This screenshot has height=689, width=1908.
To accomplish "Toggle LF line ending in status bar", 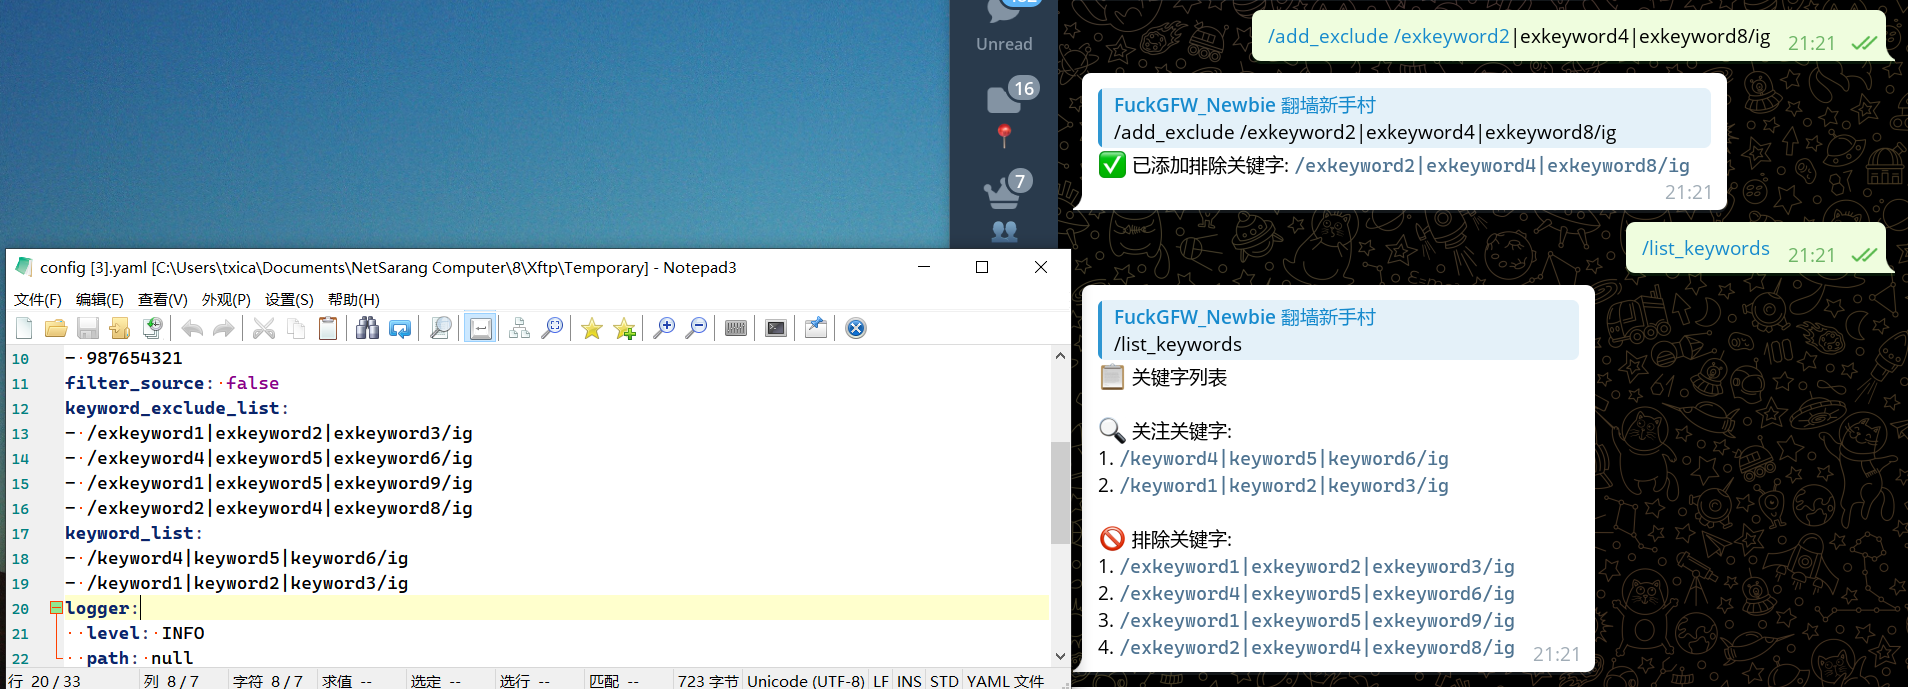I will point(880,681).
